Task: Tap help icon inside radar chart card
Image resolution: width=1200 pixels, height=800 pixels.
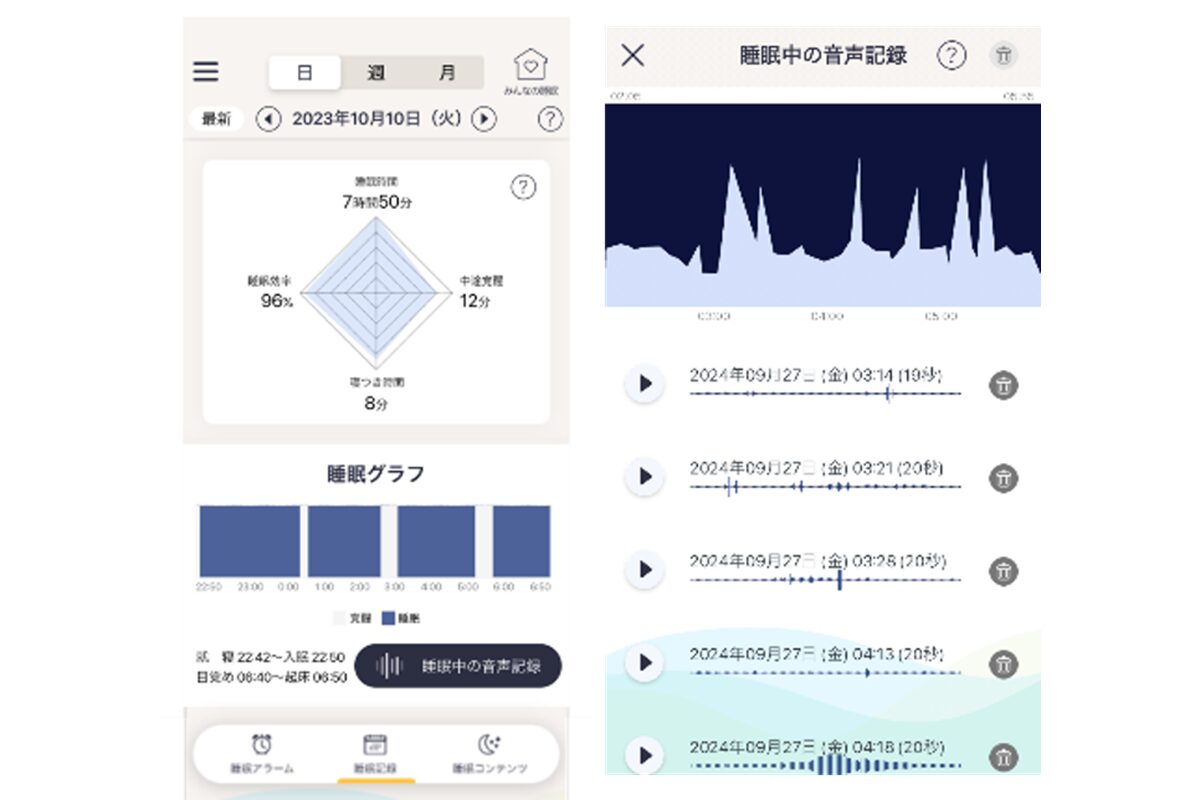Action: click(x=523, y=187)
